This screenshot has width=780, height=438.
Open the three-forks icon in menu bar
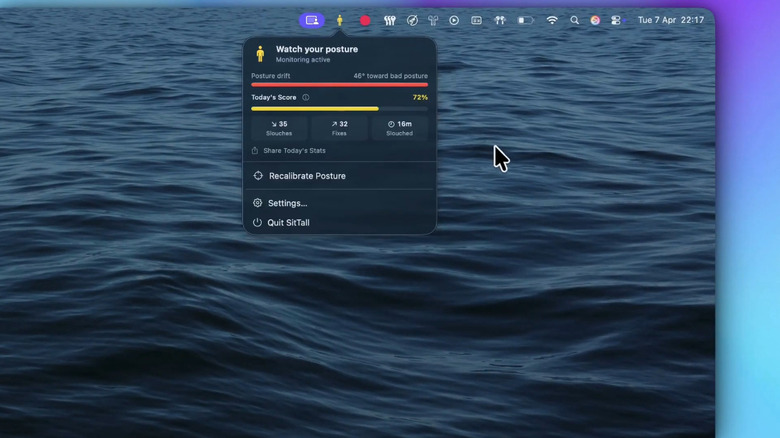point(390,20)
